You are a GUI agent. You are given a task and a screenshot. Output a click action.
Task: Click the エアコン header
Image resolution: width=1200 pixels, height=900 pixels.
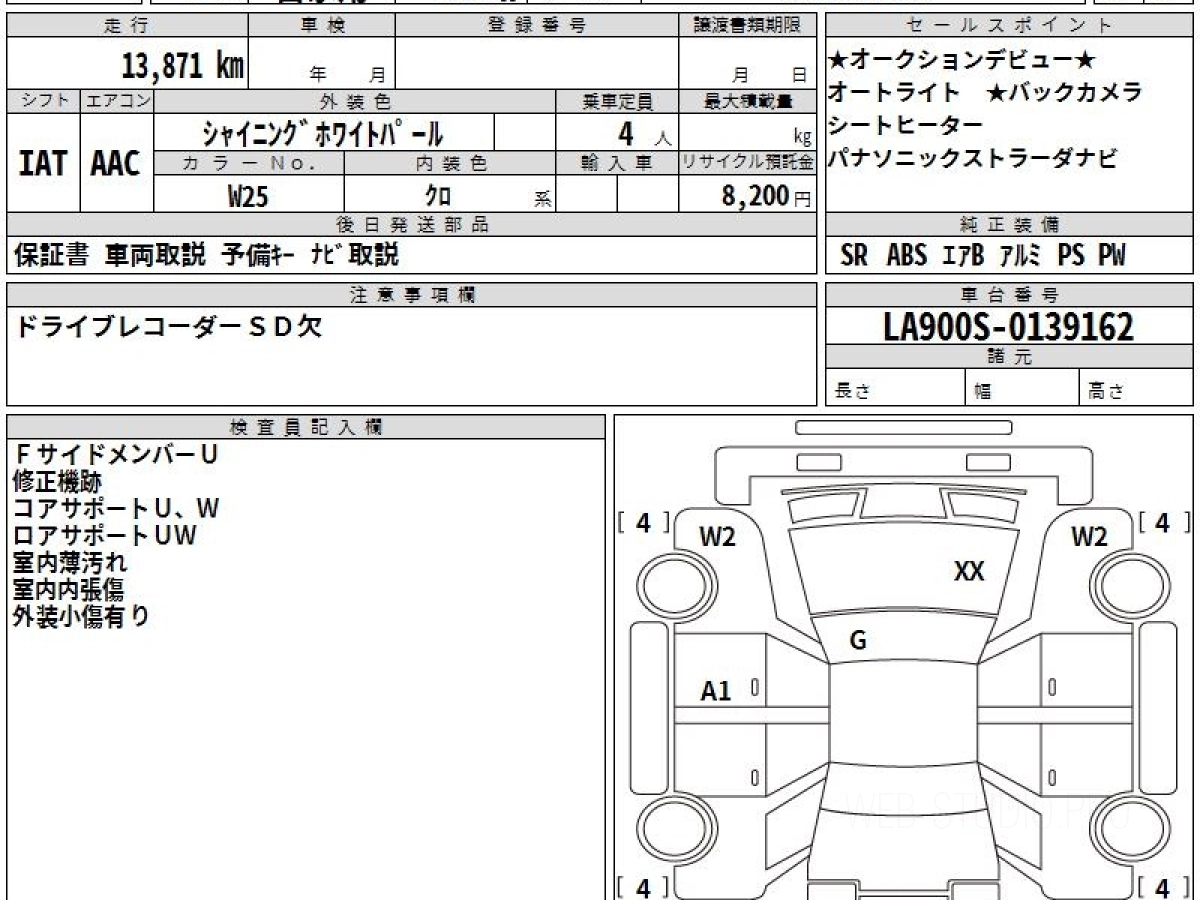pos(117,101)
